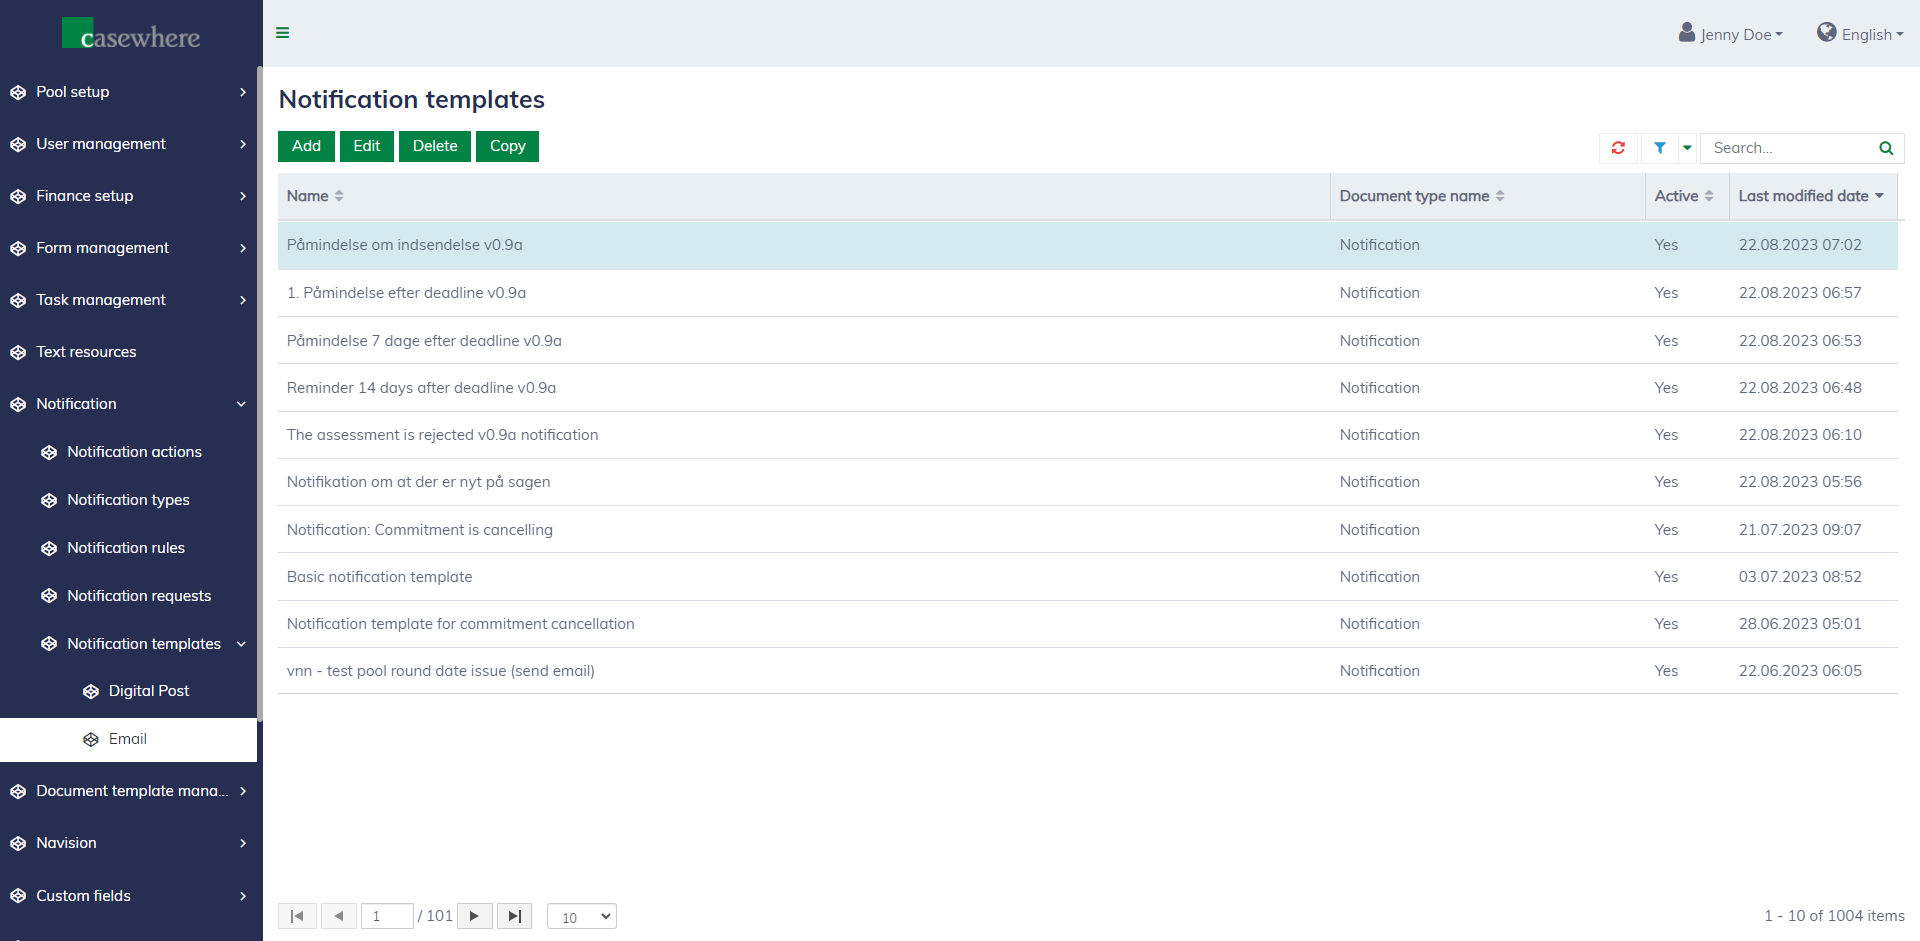This screenshot has width=1920, height=941.
Task: Click the blue filter funnel icon
Action: (1659, 148)
